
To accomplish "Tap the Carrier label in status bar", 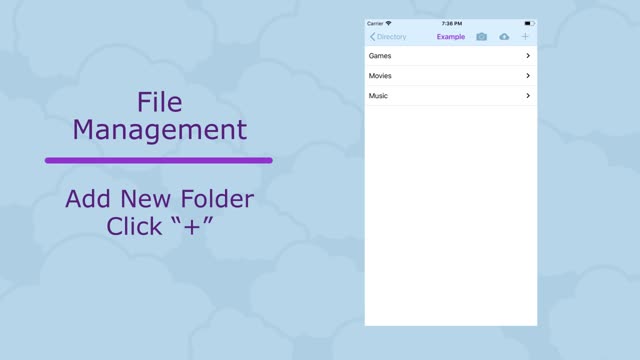I will [x=375, y=23].
